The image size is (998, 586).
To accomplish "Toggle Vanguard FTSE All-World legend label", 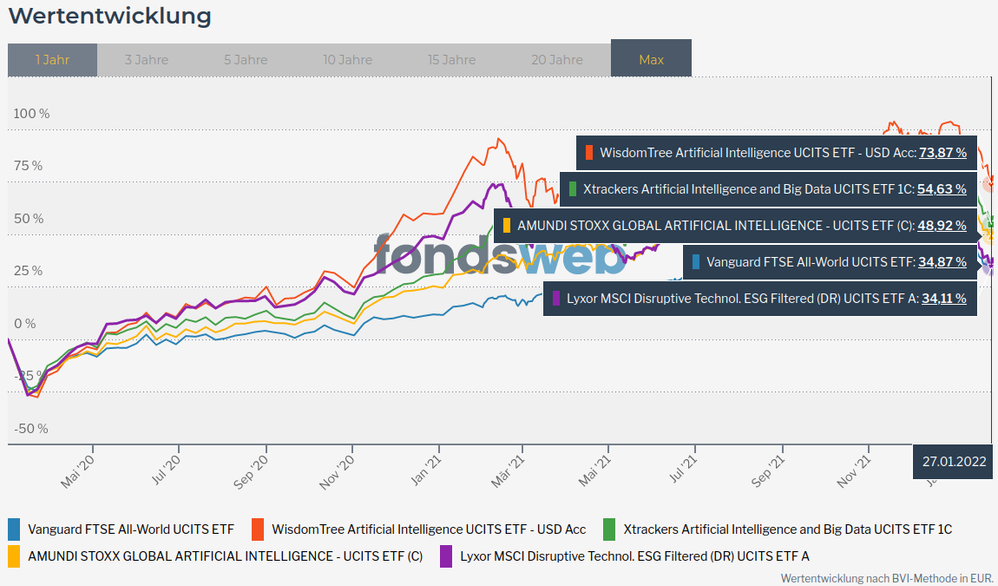I will (x=131, y=529).
